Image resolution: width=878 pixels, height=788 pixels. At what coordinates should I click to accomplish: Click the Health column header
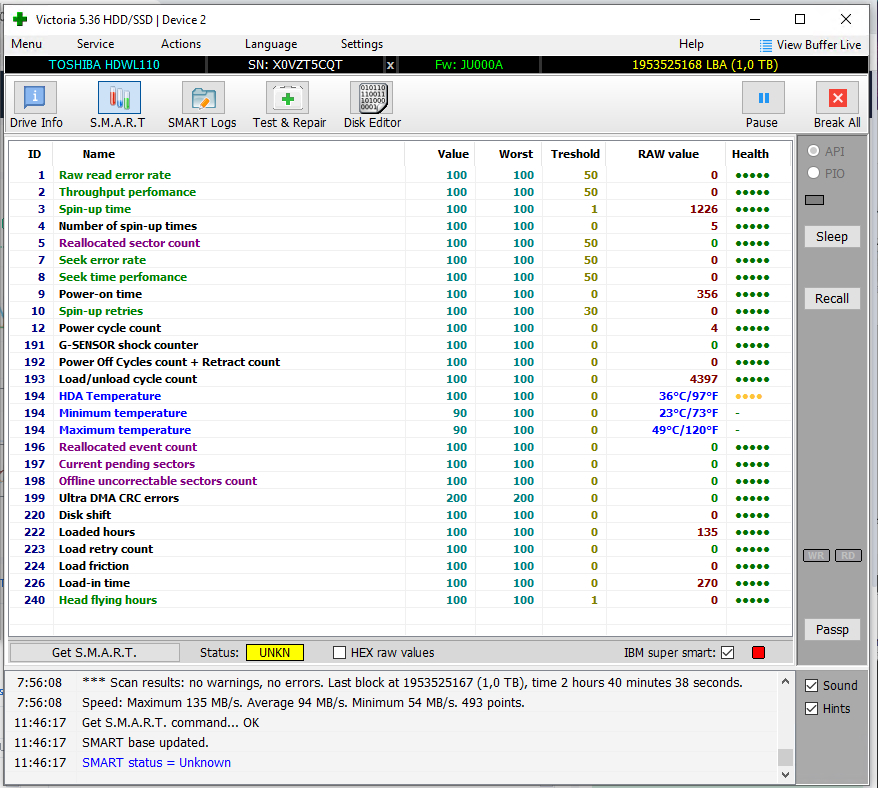click(750, 154)
